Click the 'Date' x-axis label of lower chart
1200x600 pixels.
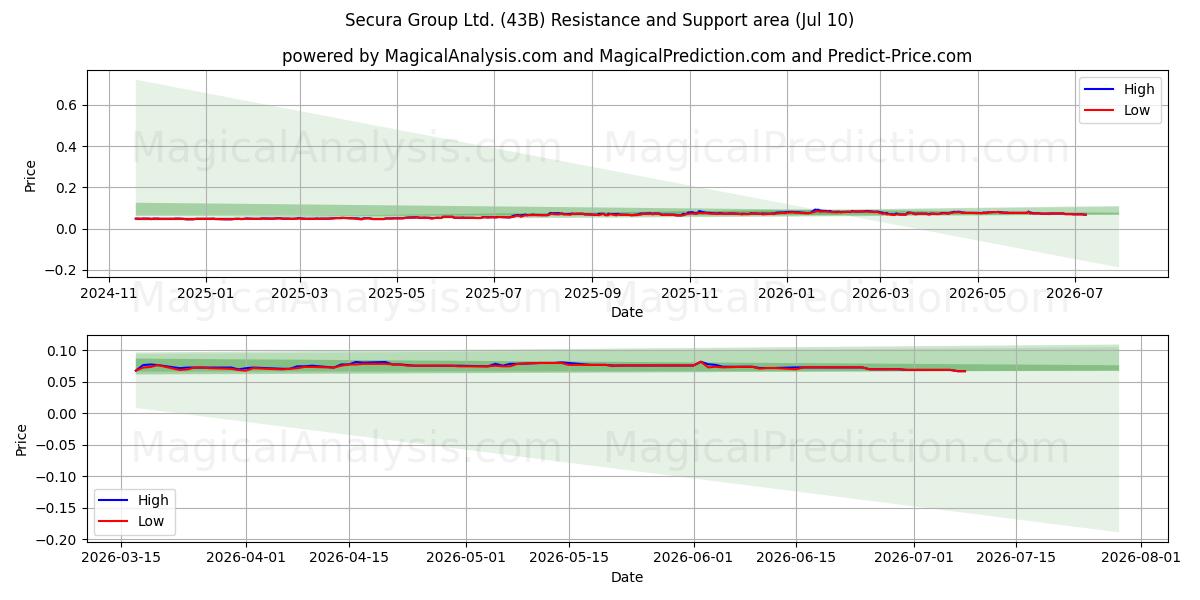tap(627, 577)
